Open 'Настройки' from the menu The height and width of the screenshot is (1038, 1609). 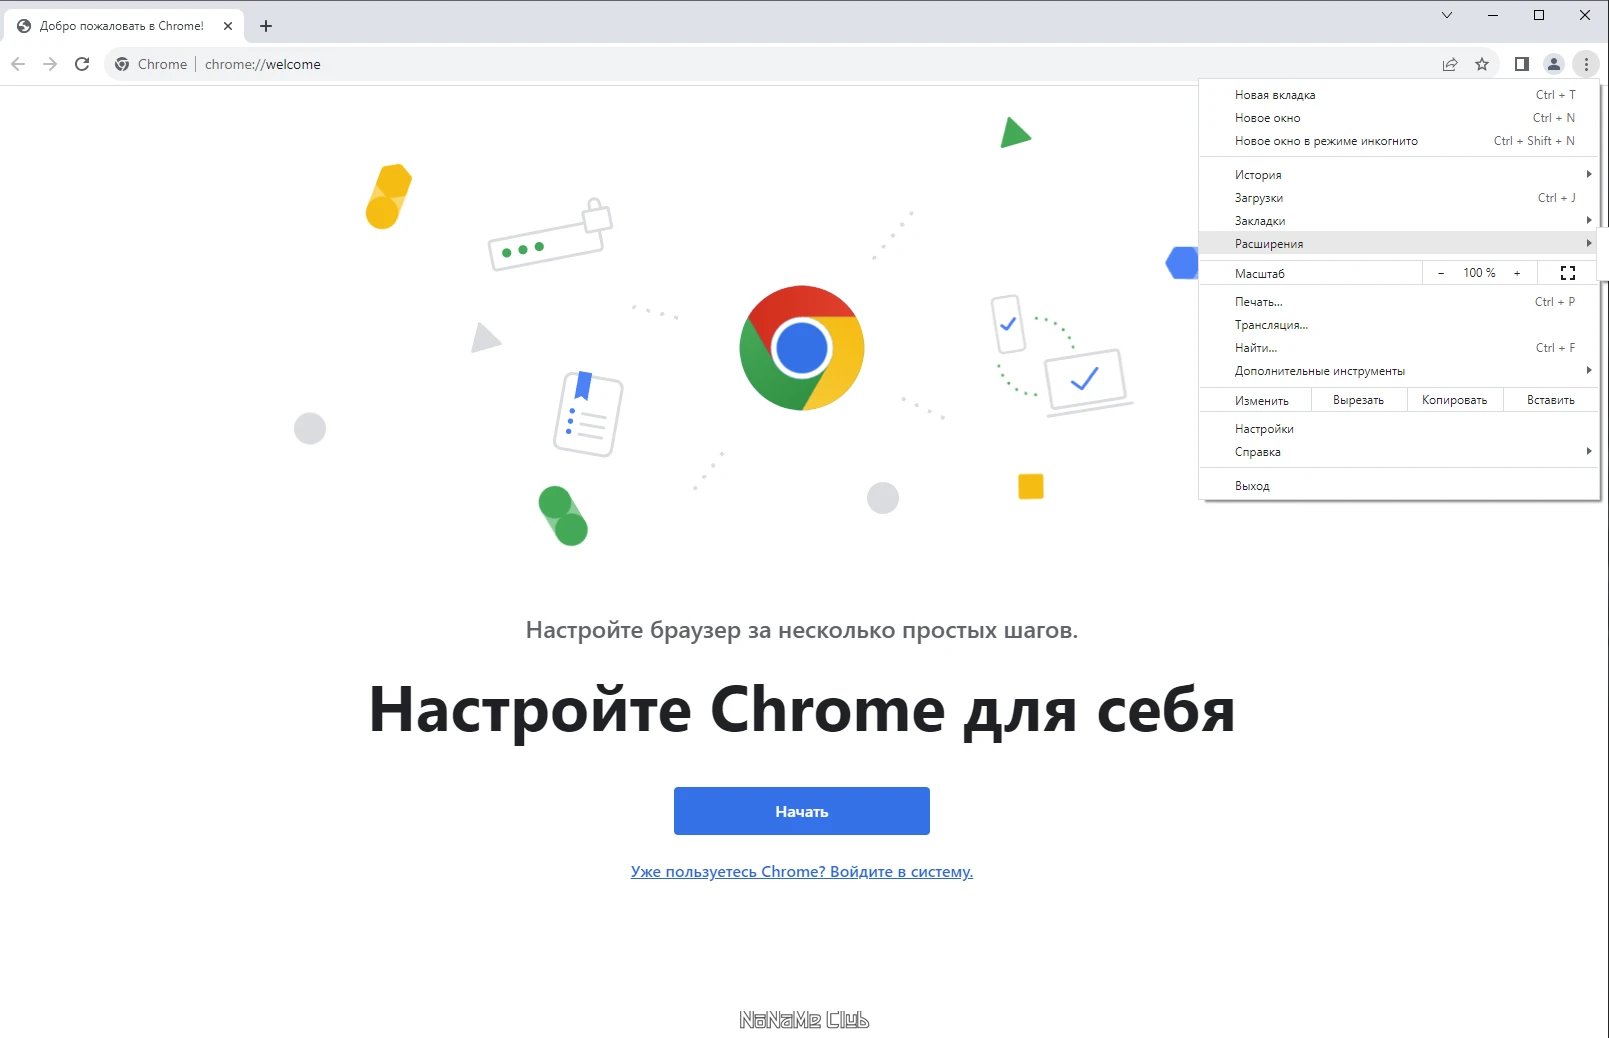pos(1399,429)
